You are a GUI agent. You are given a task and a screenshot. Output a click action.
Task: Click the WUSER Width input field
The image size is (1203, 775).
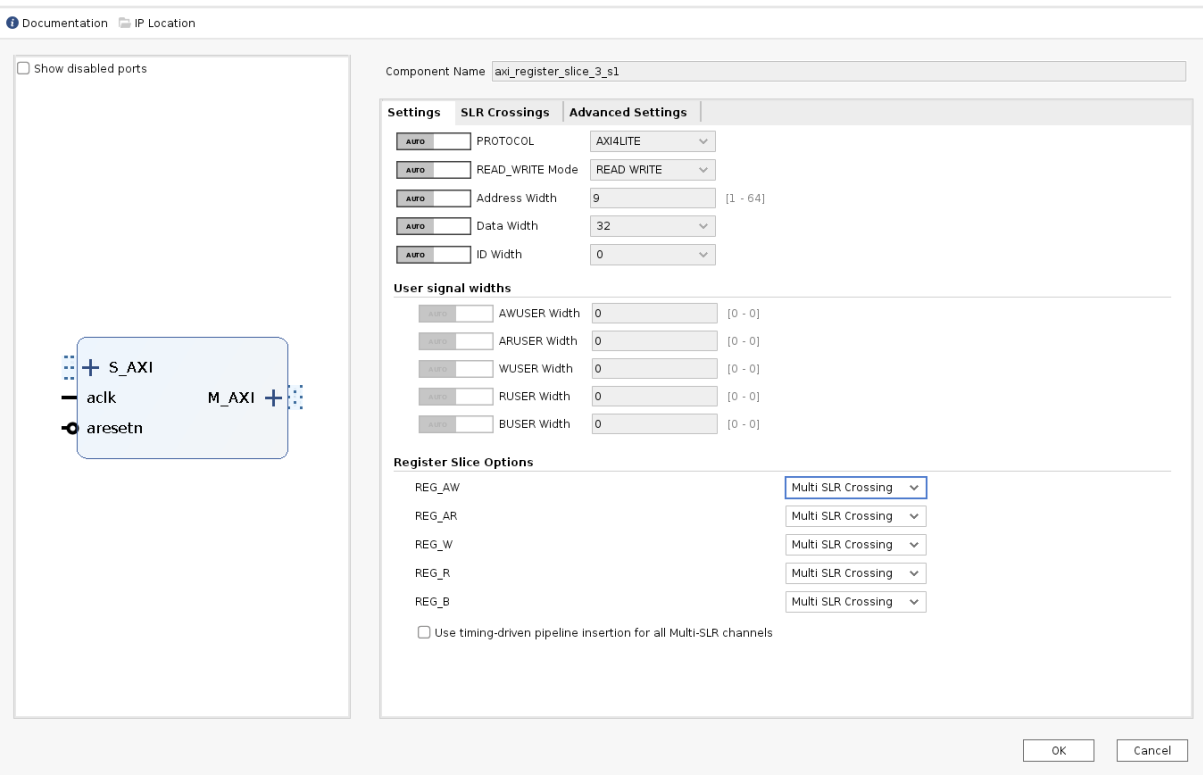(x=655, y=369)
